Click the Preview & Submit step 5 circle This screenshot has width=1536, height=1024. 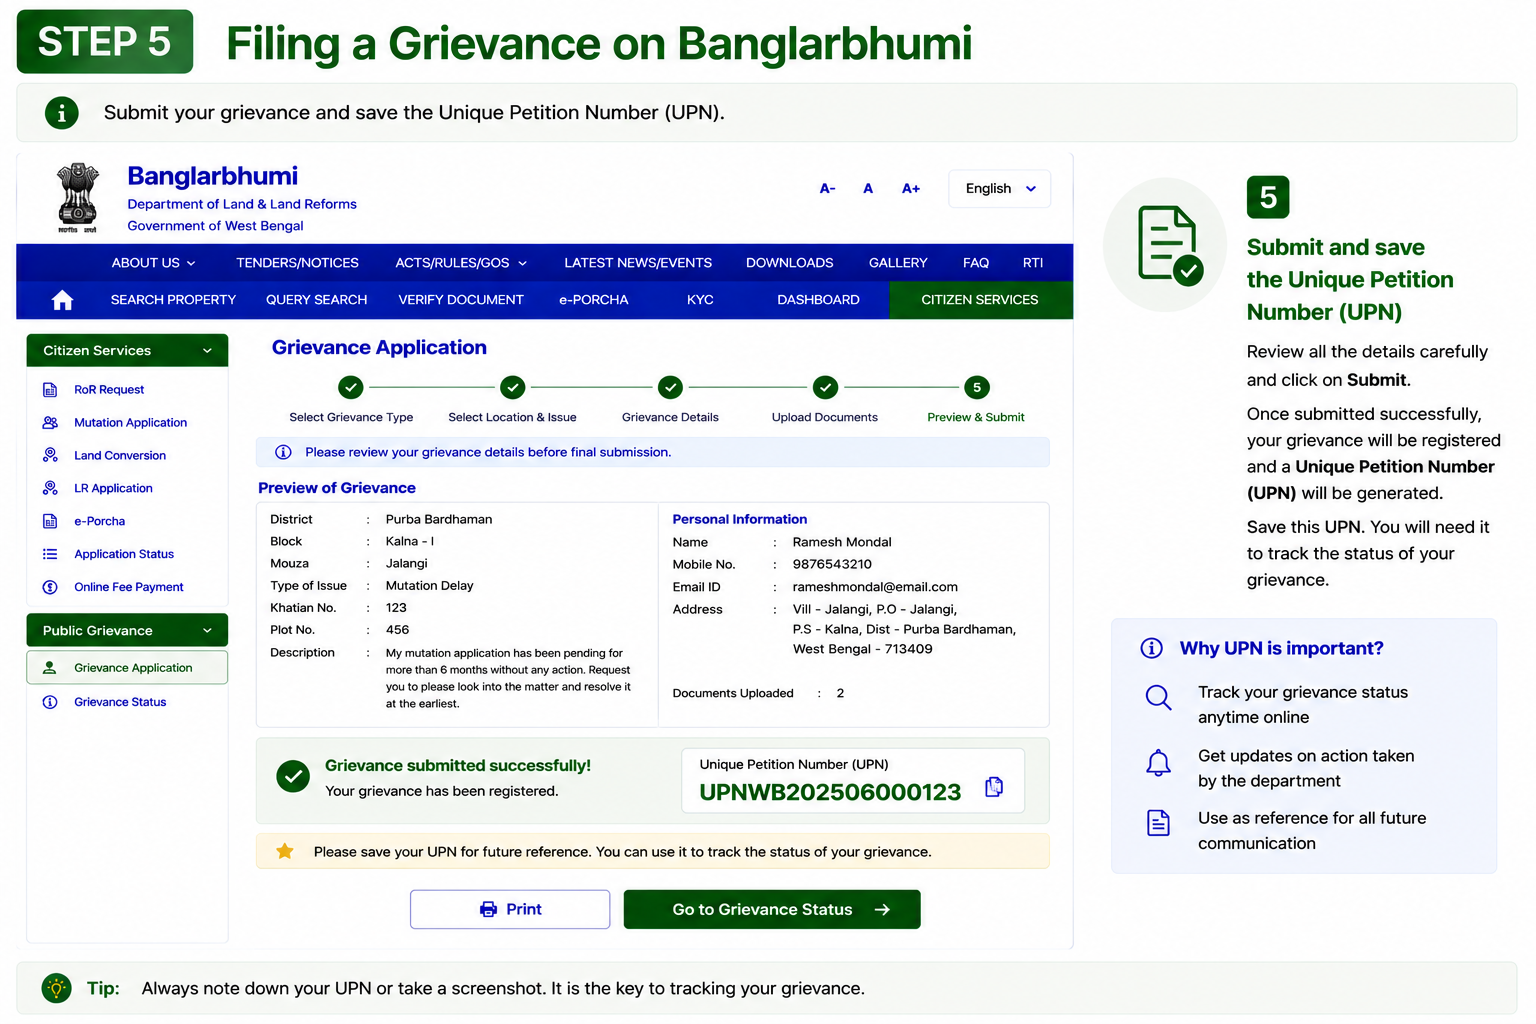pos(977,387)
